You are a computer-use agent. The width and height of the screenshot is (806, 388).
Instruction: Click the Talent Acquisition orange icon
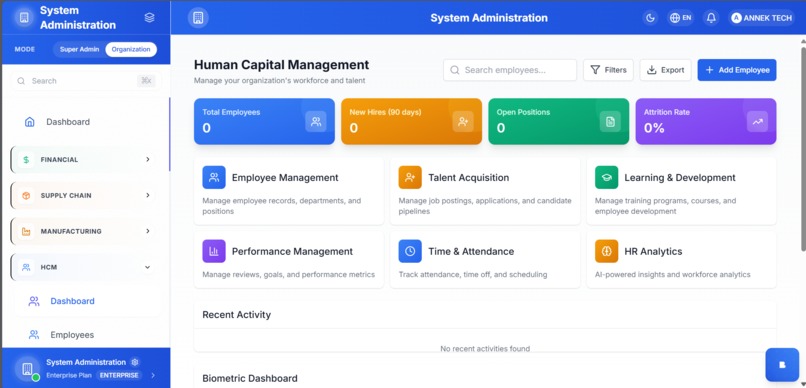(x=410, y=177)
